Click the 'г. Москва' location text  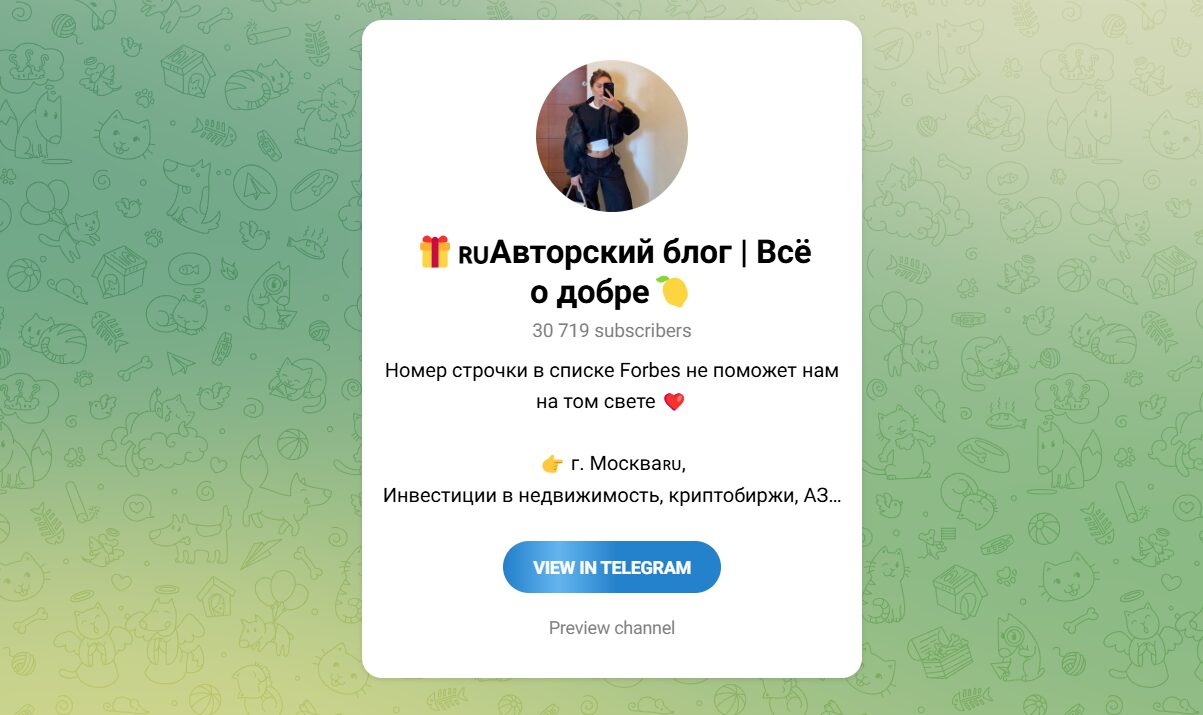[617, 464]
